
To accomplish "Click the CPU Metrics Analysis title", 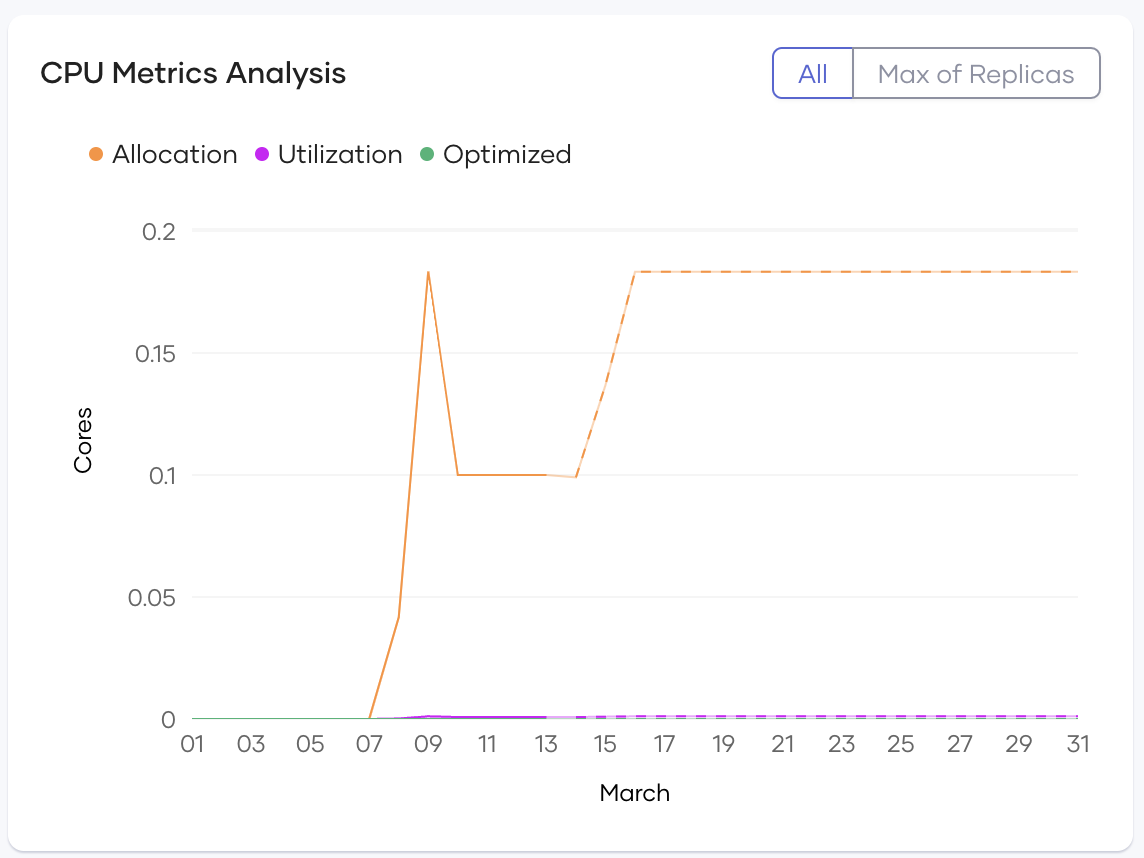I will (193, 73).
